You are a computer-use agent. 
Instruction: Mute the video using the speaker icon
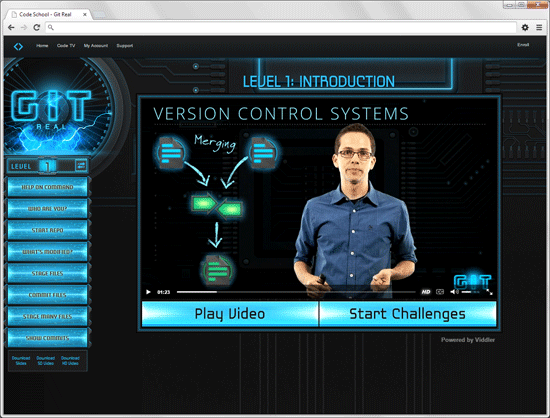454,292
